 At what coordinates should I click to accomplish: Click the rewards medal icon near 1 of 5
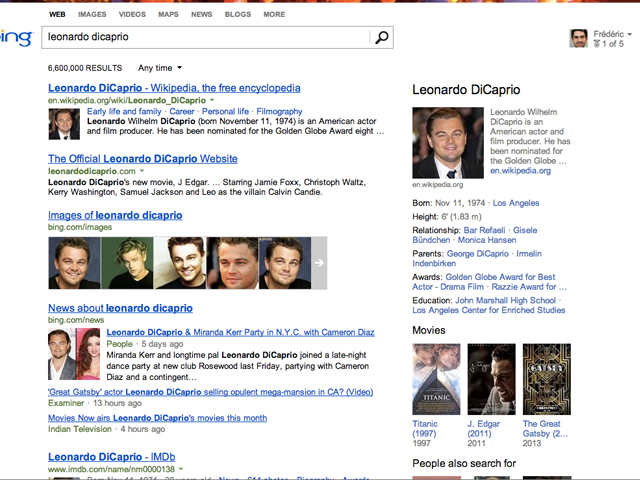597,44
